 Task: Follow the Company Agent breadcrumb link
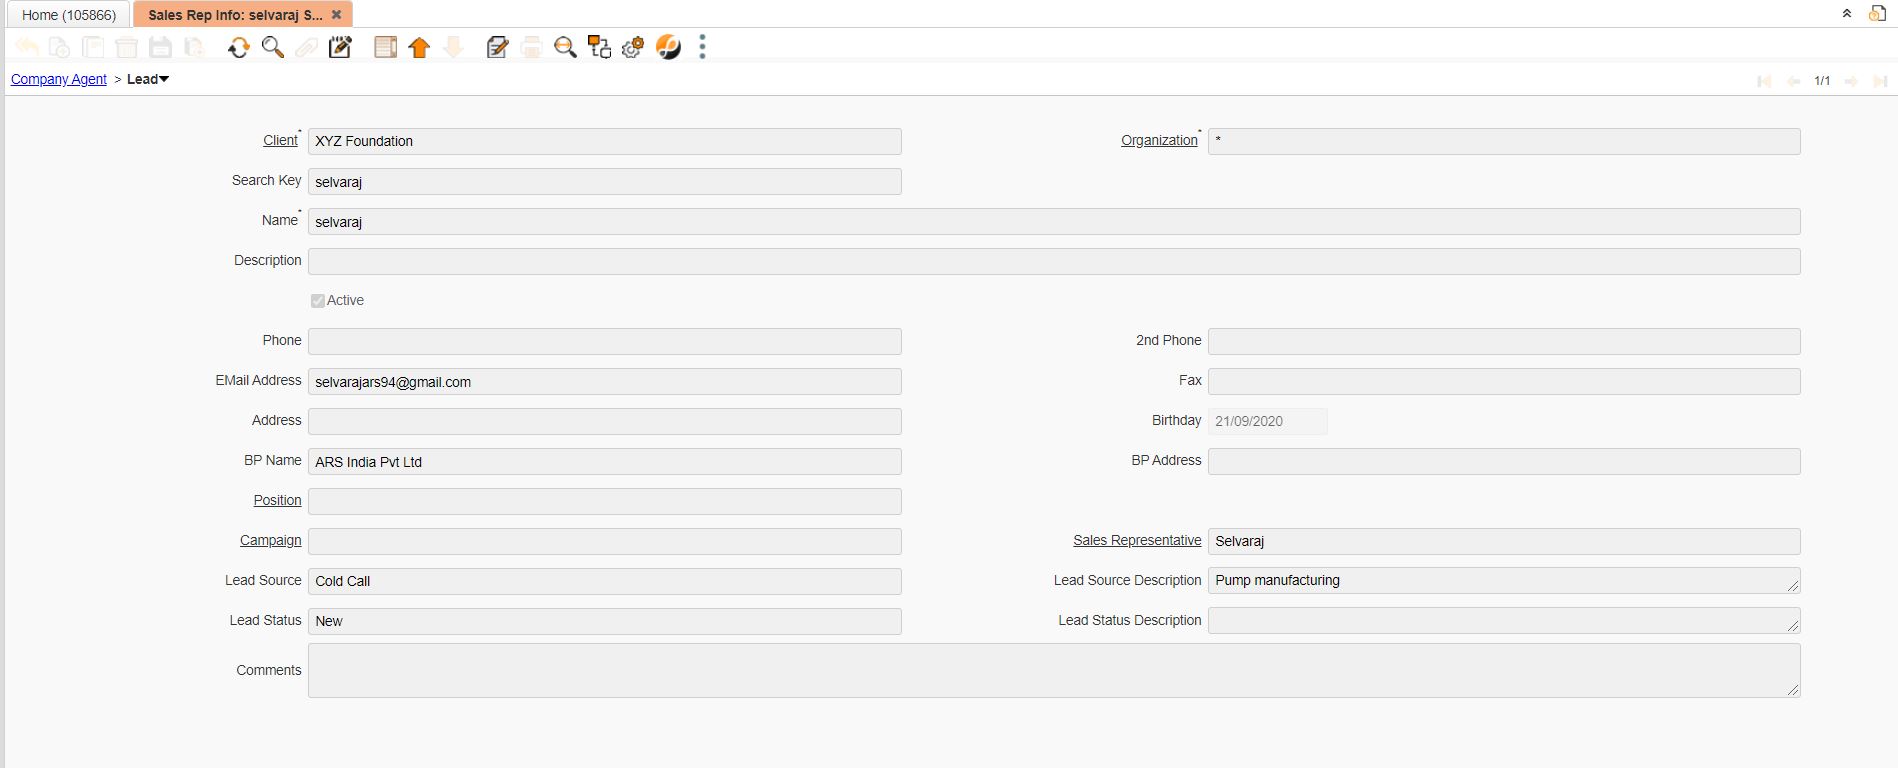coord(59,79)
